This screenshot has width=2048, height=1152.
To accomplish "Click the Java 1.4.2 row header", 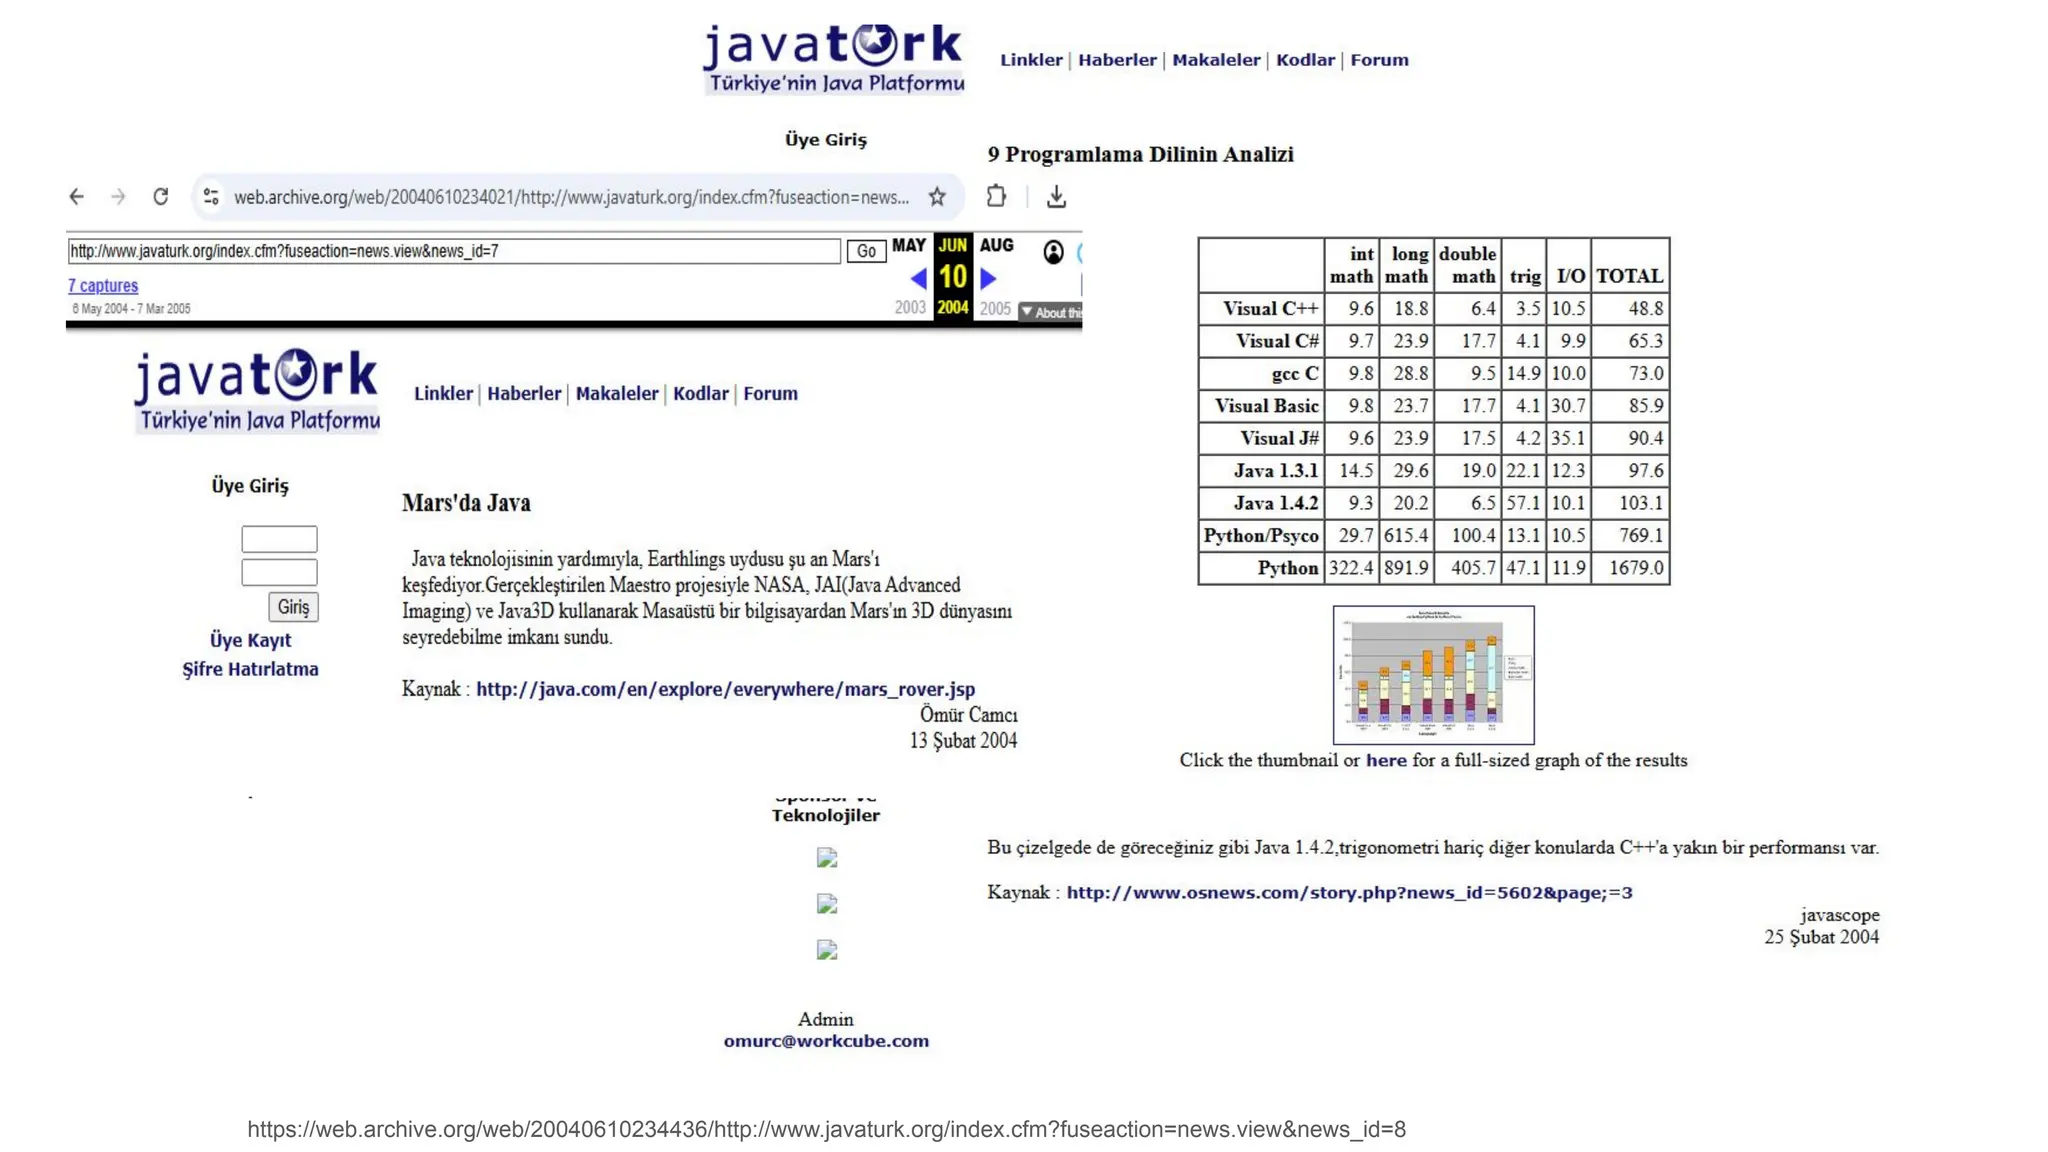I will click(1261, 503).
